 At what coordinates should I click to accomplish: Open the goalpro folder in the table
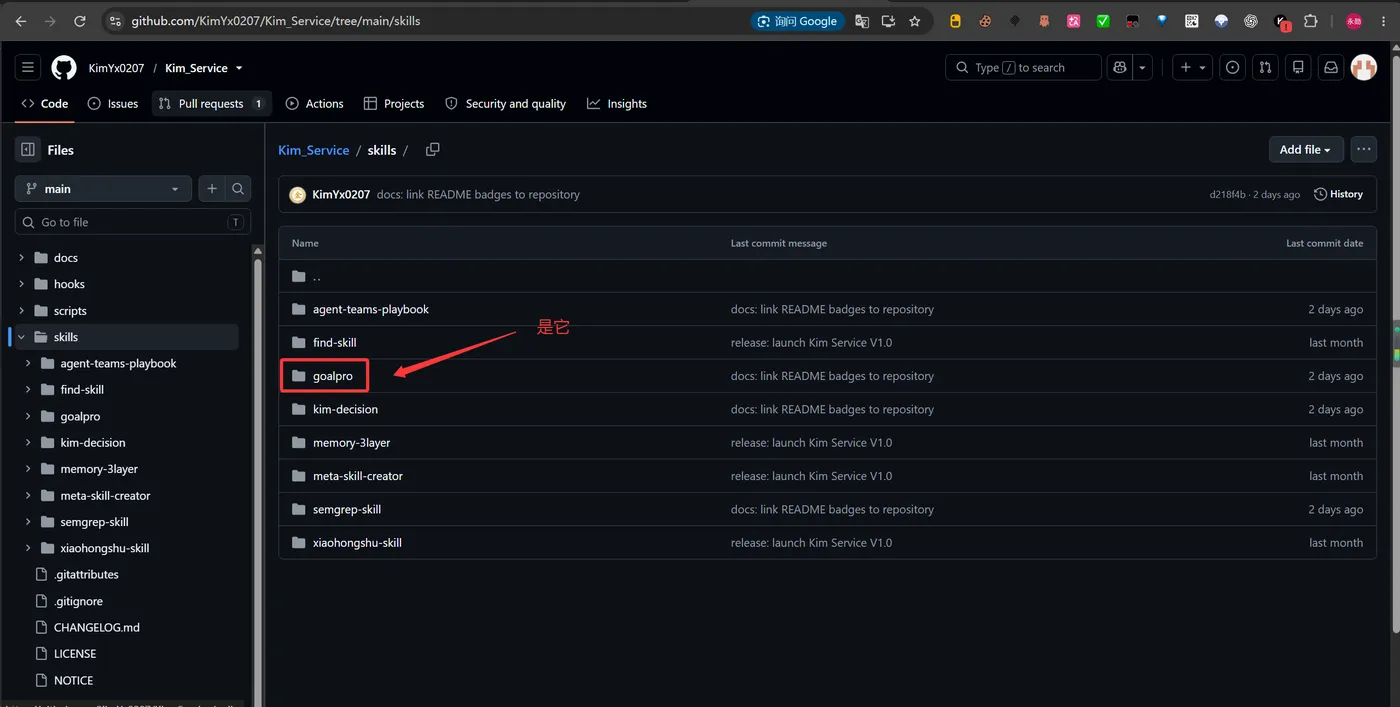point(333,376)
